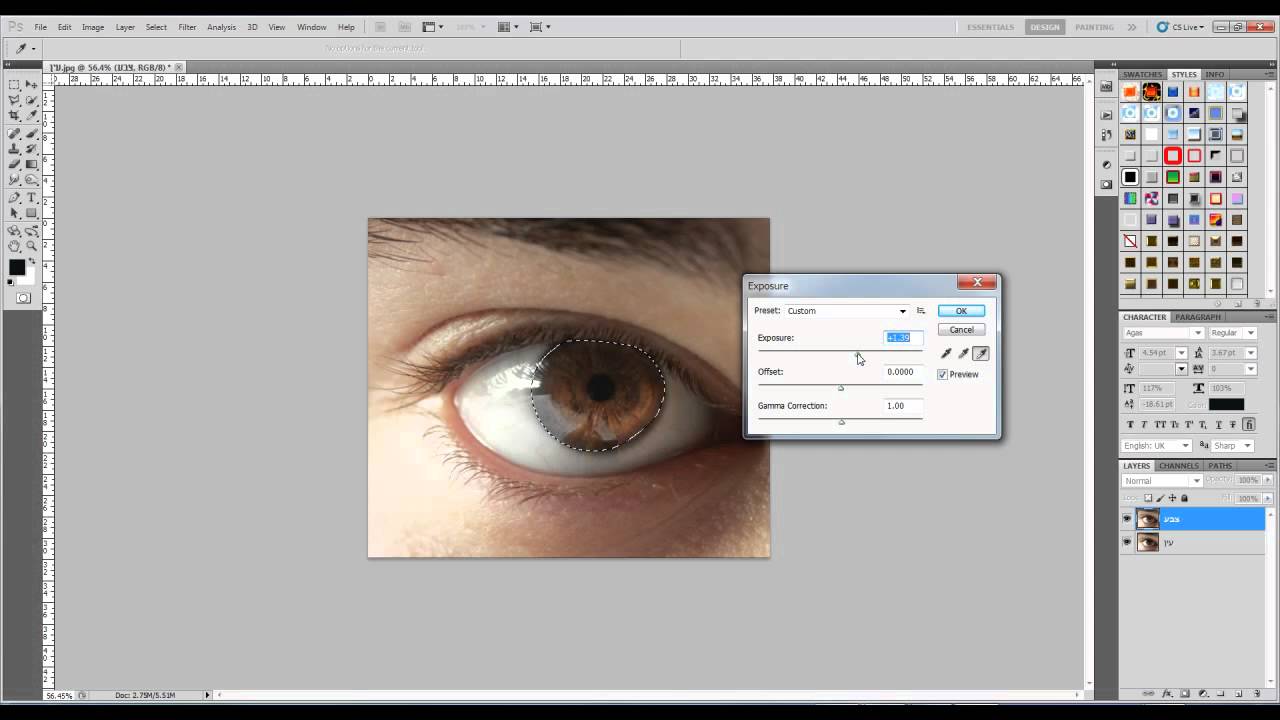Hide the top selected layer

(x=1127, y=519)
